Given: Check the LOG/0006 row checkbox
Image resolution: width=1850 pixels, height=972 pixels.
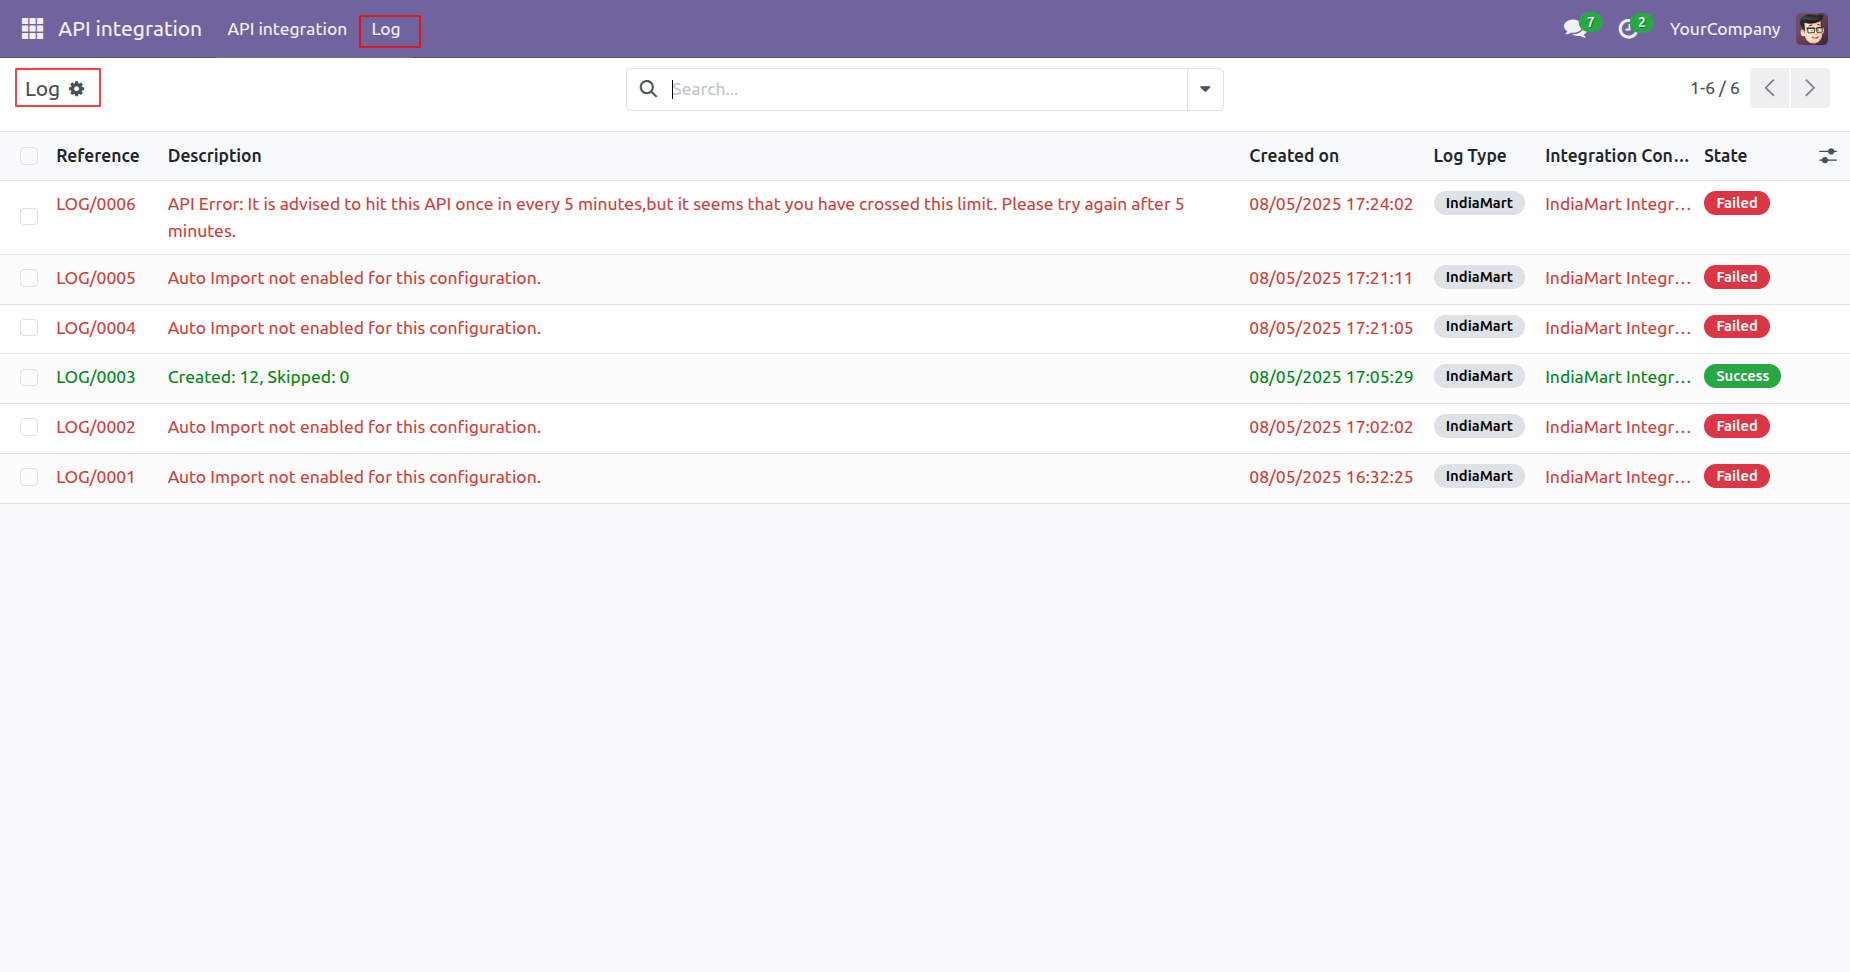Looking at the screenshot, I should coord(29,217).
